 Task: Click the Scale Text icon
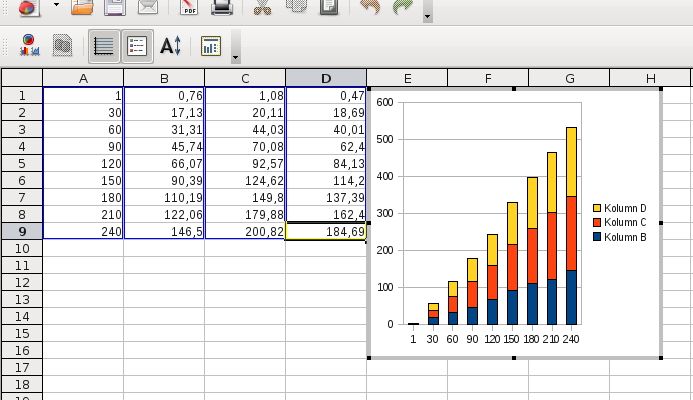pos(171,46)
